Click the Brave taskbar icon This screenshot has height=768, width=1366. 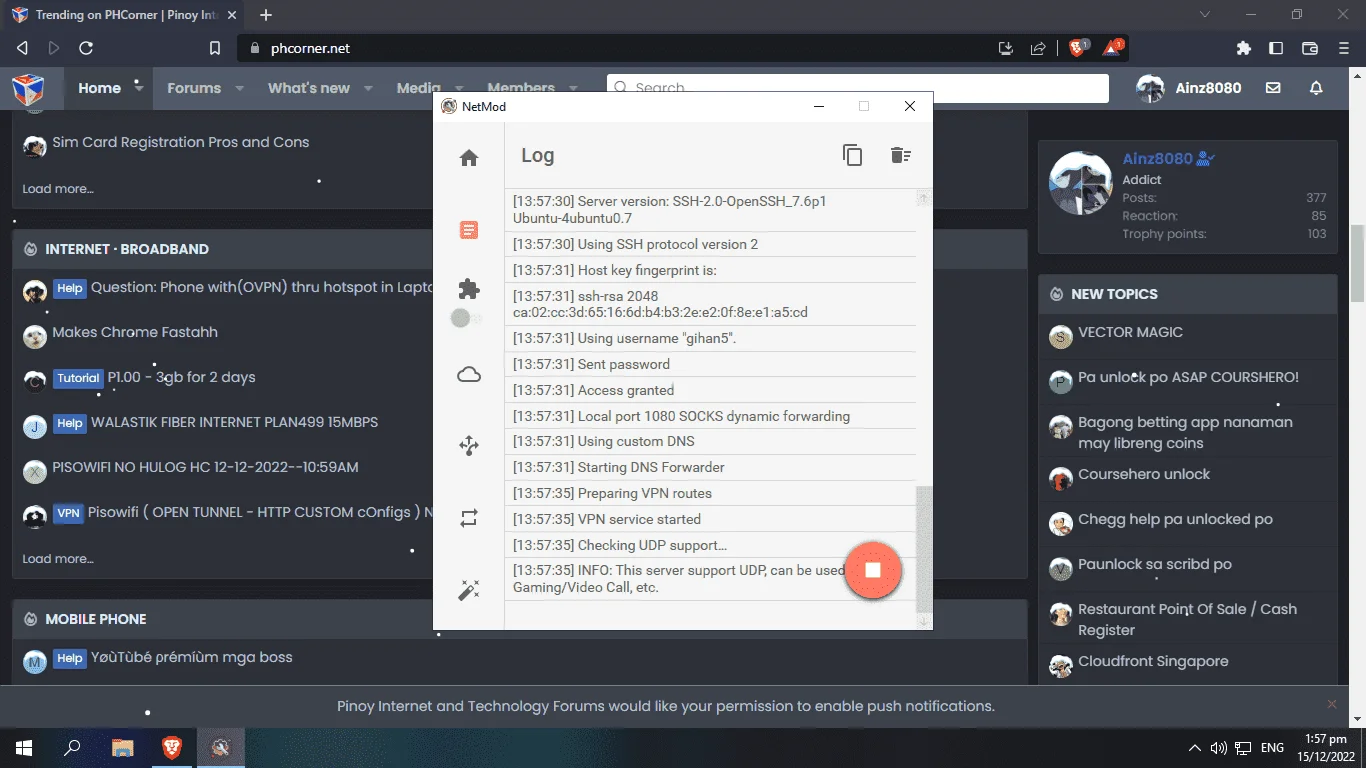(x=172, y=747)
